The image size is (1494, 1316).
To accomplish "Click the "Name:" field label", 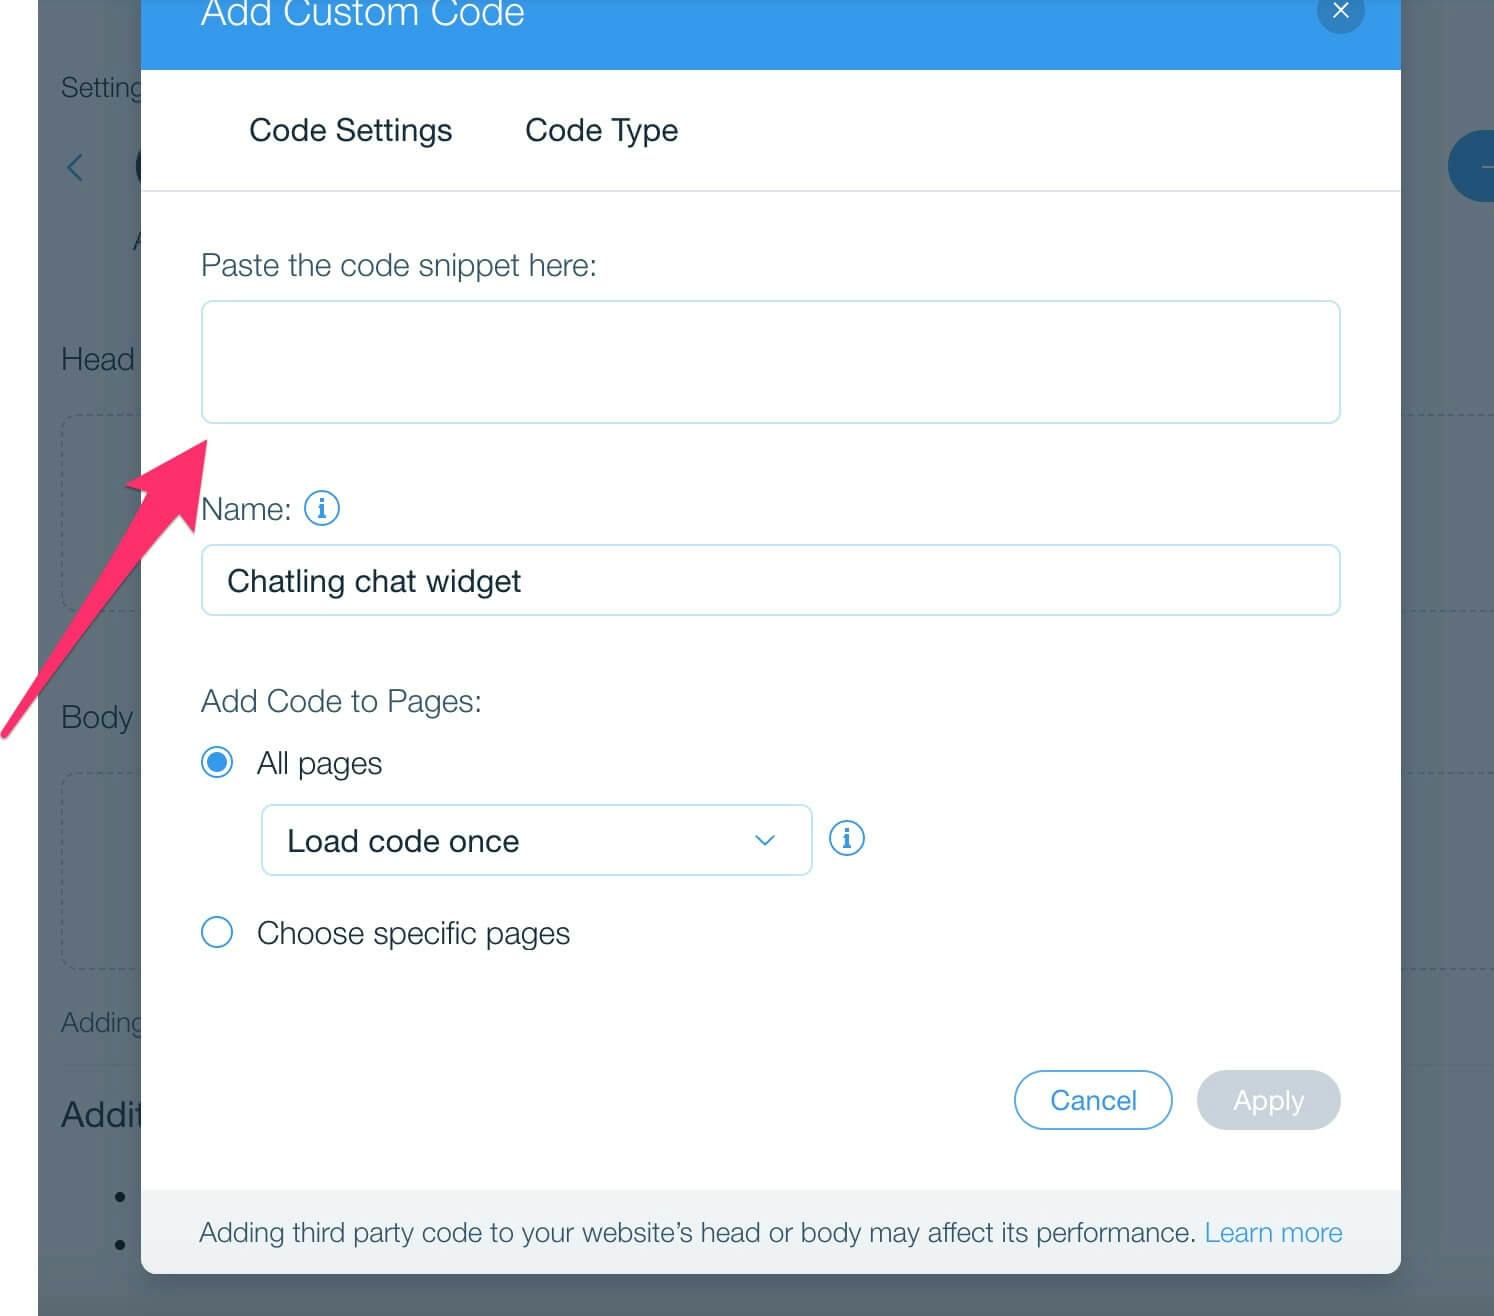I will (x=246, y=509).
